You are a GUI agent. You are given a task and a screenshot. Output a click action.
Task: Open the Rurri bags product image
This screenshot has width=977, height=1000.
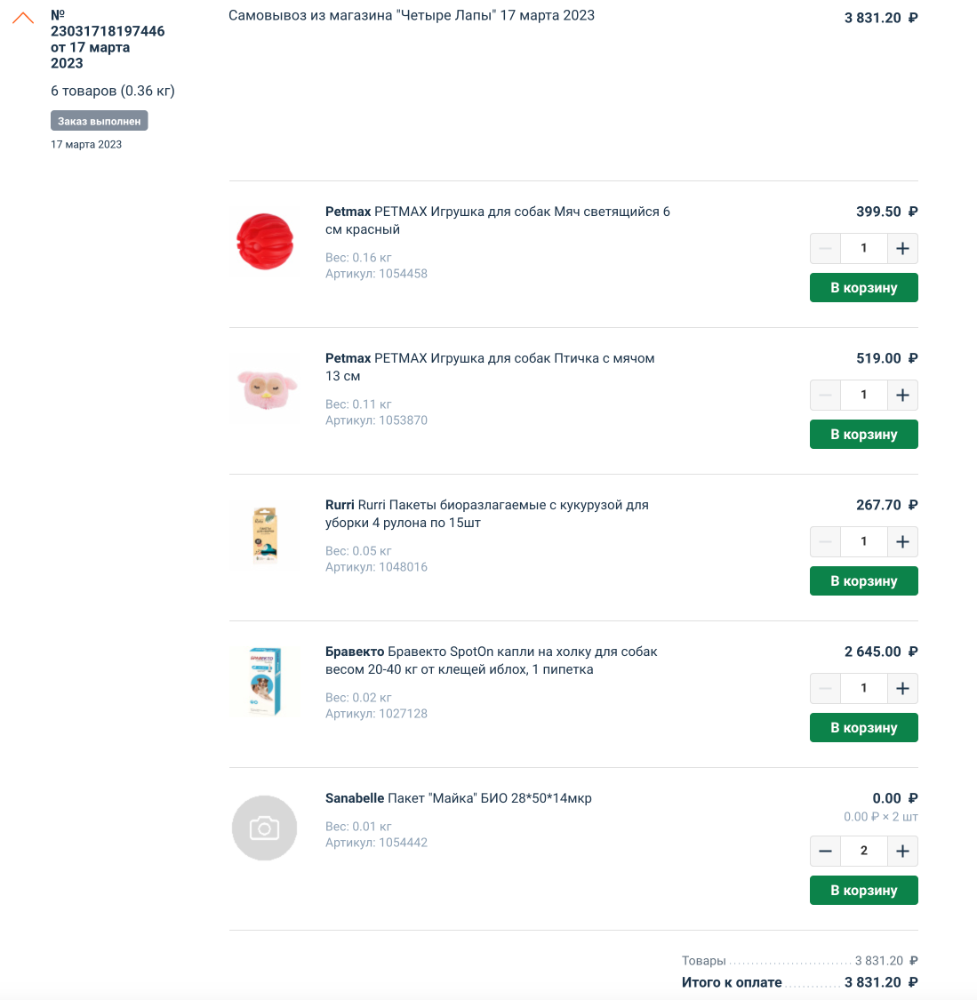click(x=264, y=534)
